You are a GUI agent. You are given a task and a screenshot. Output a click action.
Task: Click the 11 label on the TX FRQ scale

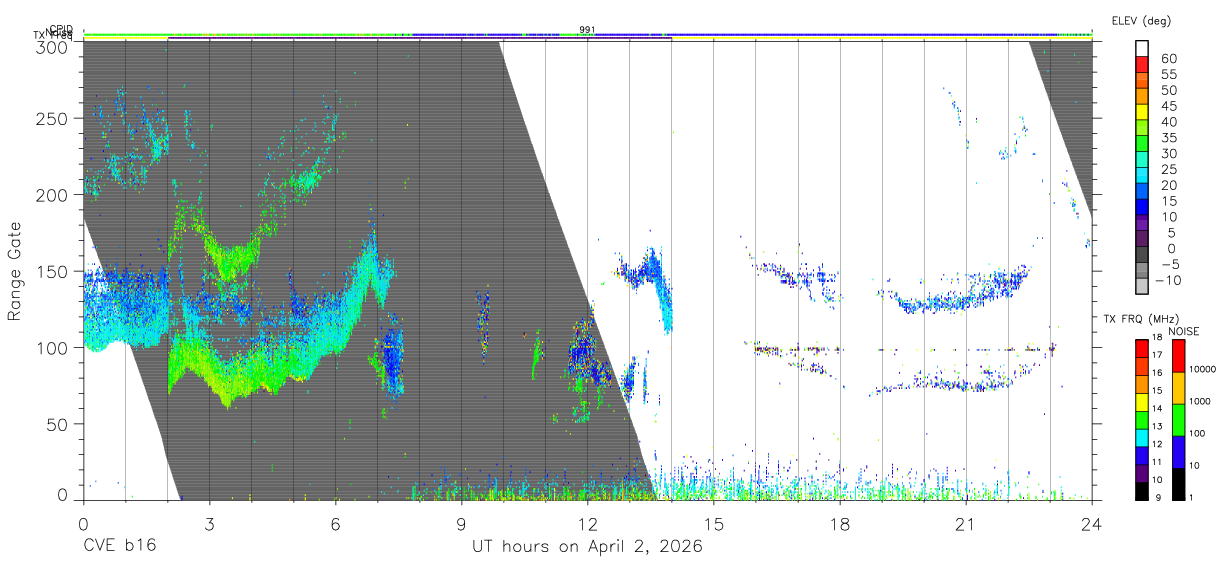(x=1156, y=463)
